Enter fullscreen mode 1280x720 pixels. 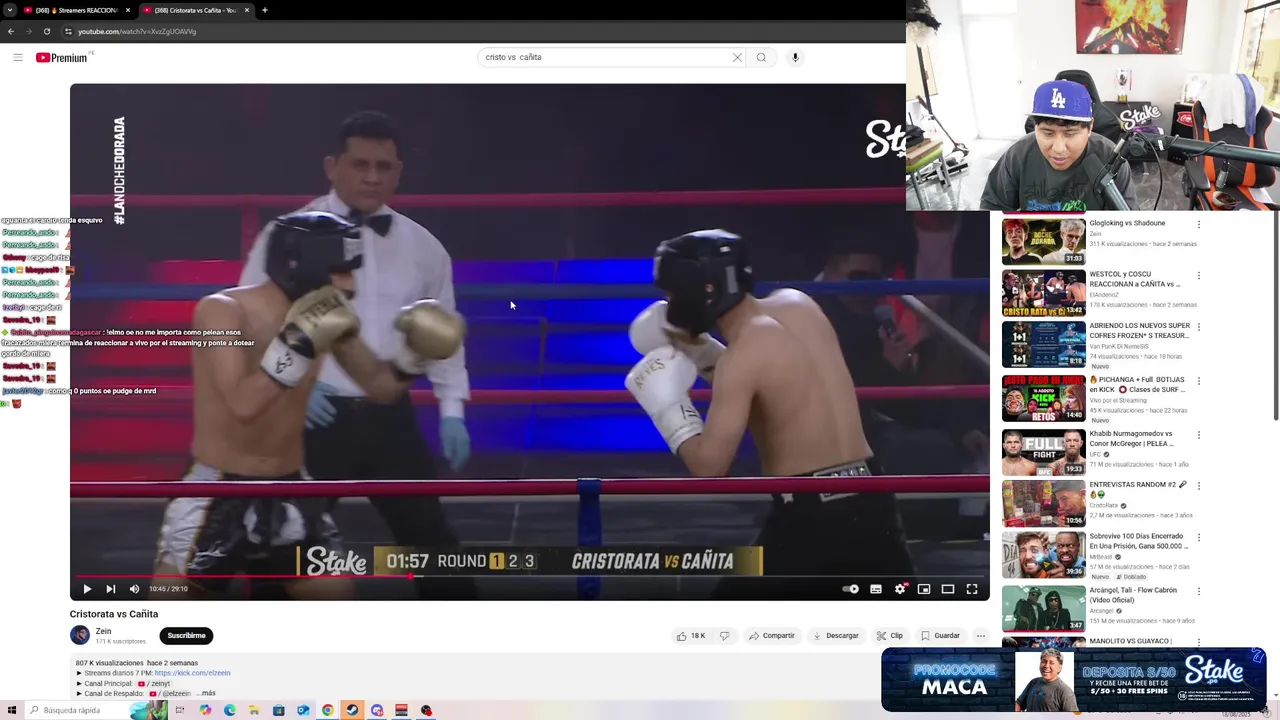point(972,589)
